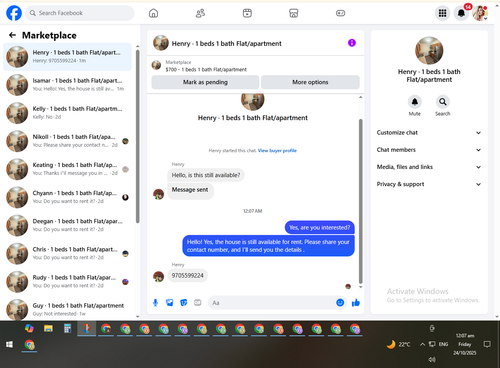Screen dimensions: 500x368
Task: Open Nikoll's apartment conversation
Action: click(x=68, y=141)
